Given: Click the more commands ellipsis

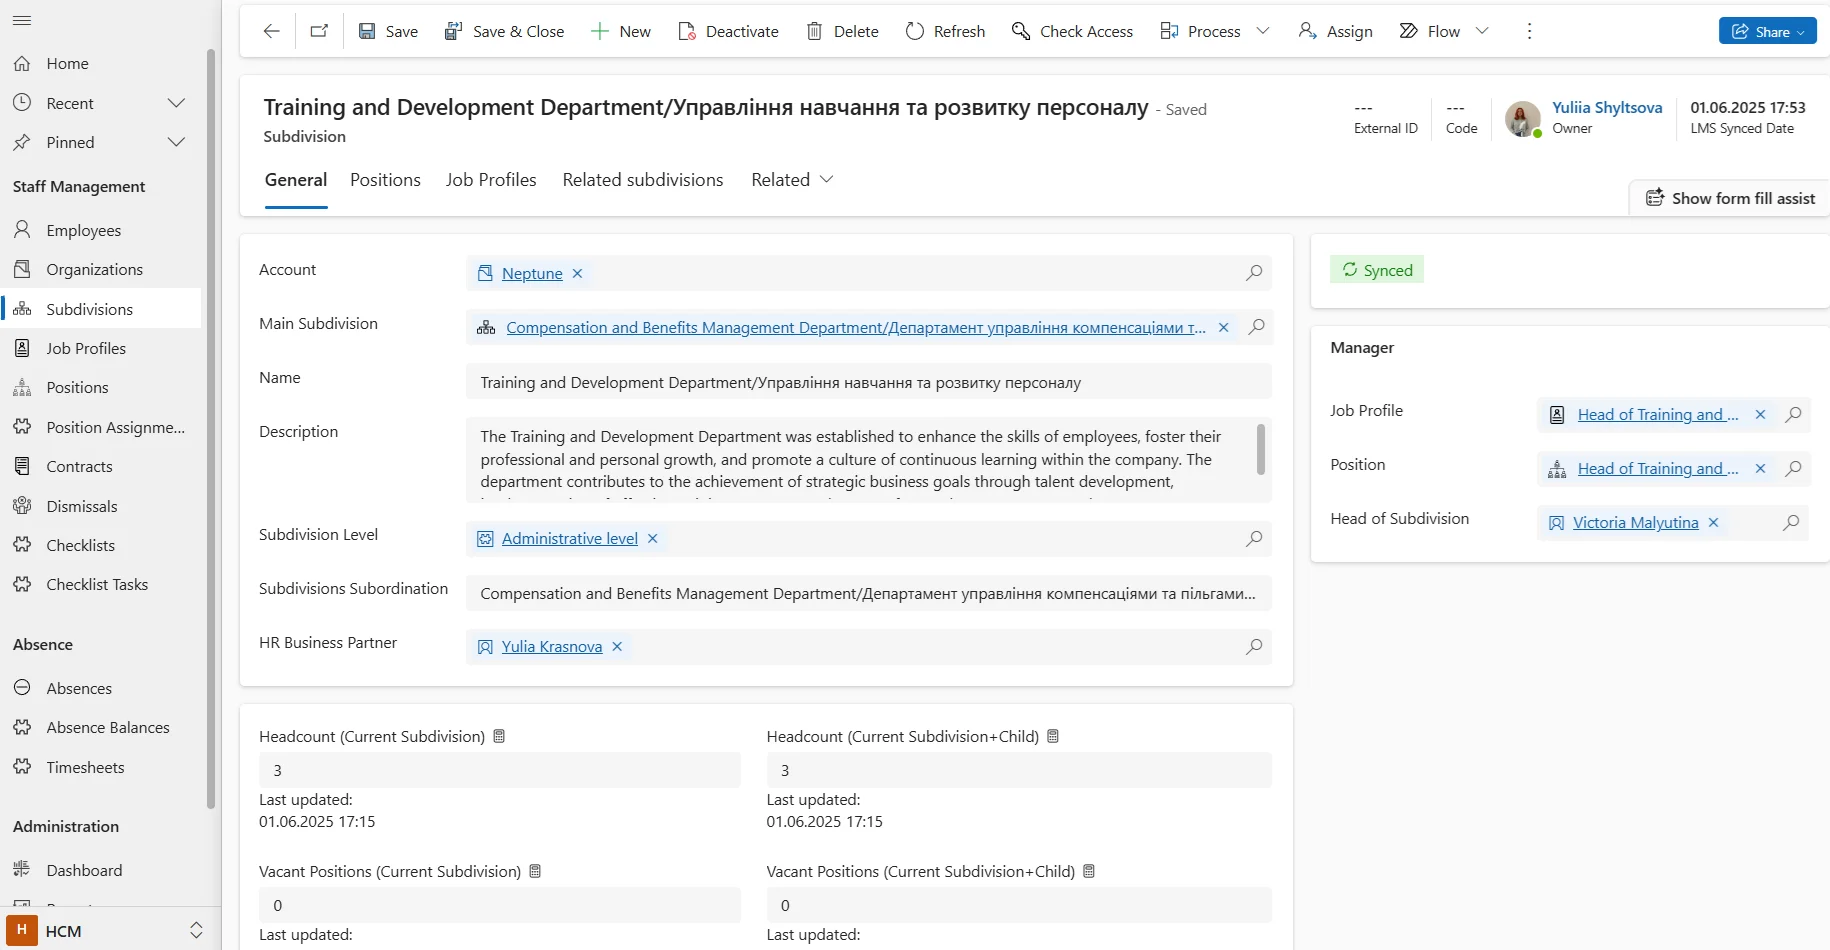Looking at the screenshot, I should [x=1529, y=31].
